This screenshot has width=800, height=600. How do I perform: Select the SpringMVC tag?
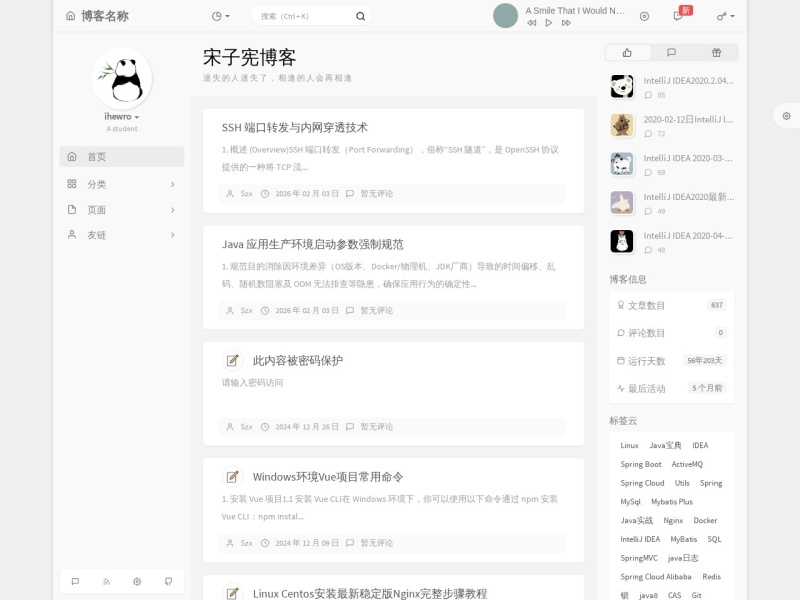[639, 558]
